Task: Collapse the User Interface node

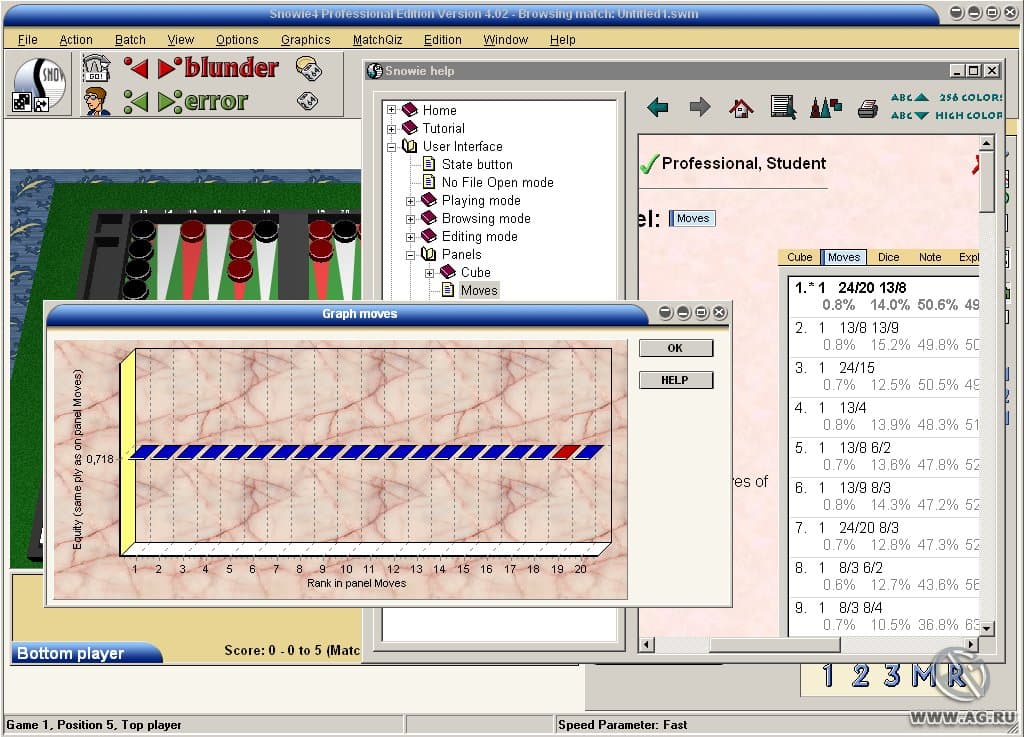Action: [x=391, y=147]
